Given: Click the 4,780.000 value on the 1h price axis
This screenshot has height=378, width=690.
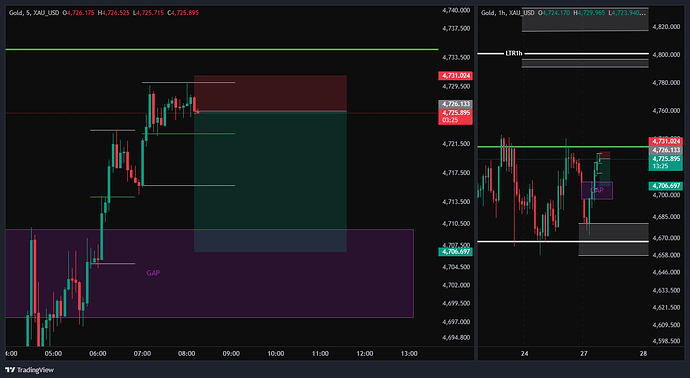Looking at the screenshot, I should (666, 83).
